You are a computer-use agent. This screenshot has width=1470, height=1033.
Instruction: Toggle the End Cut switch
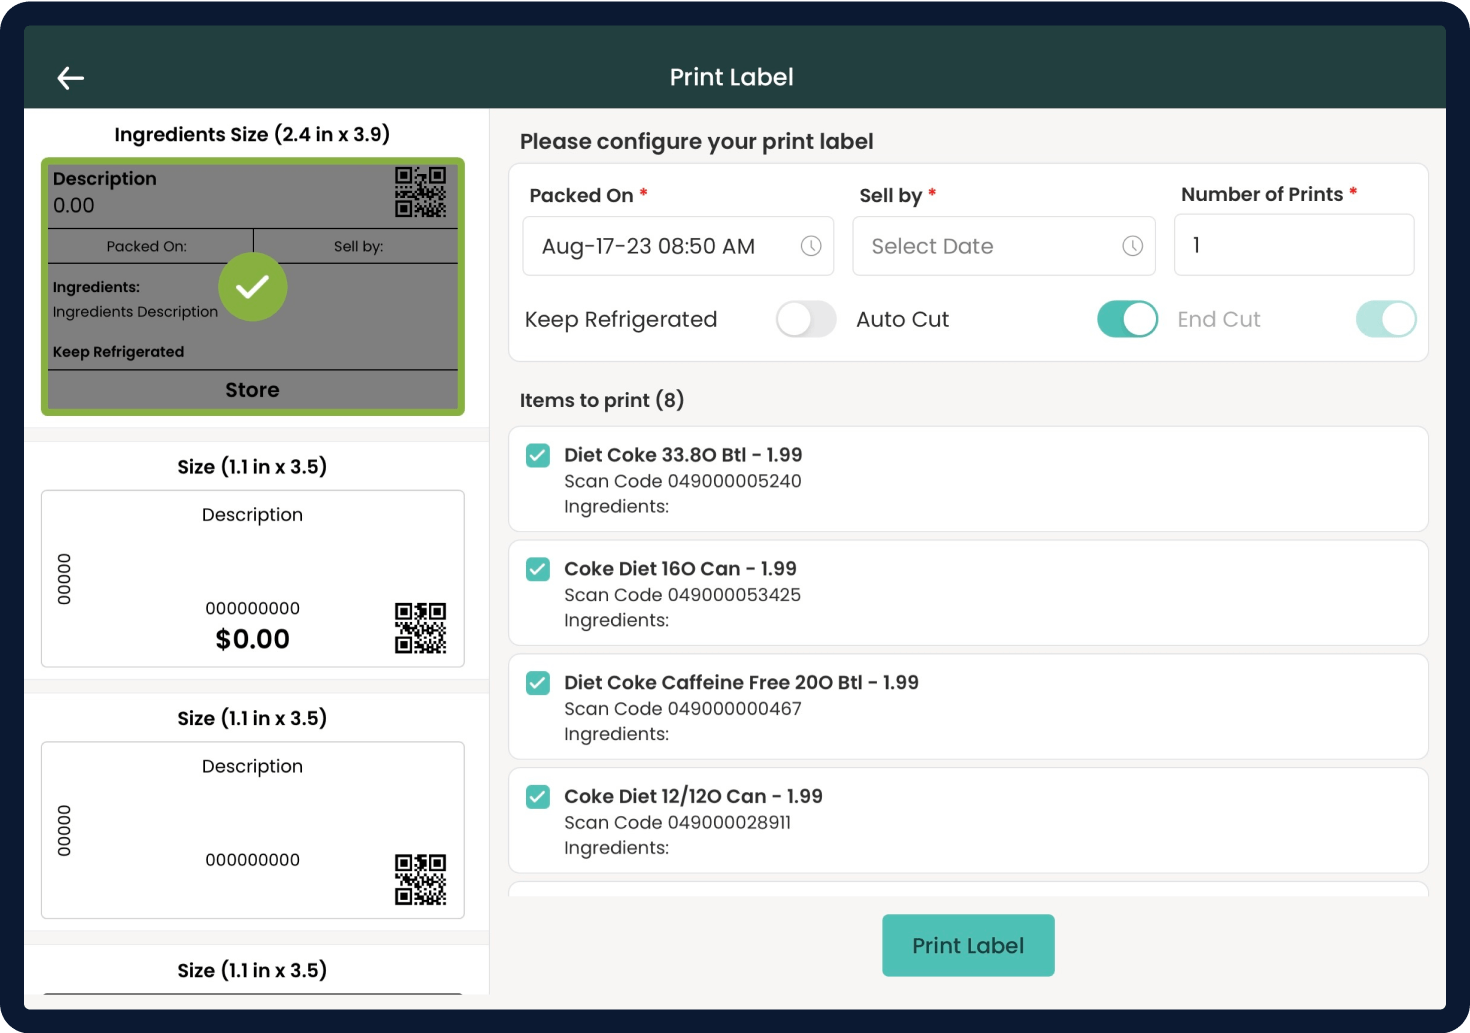click(x=1386, y=320)
